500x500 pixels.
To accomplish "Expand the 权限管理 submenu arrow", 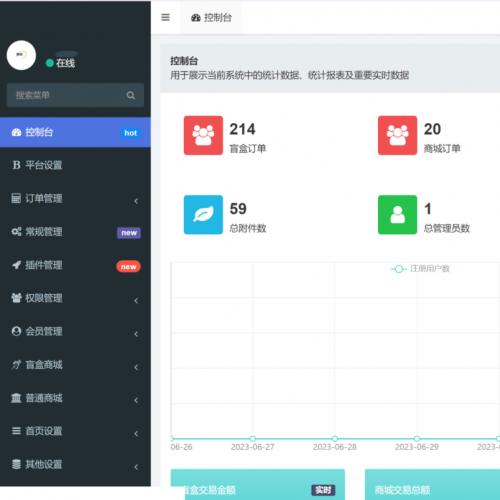I will pos(136,300).
